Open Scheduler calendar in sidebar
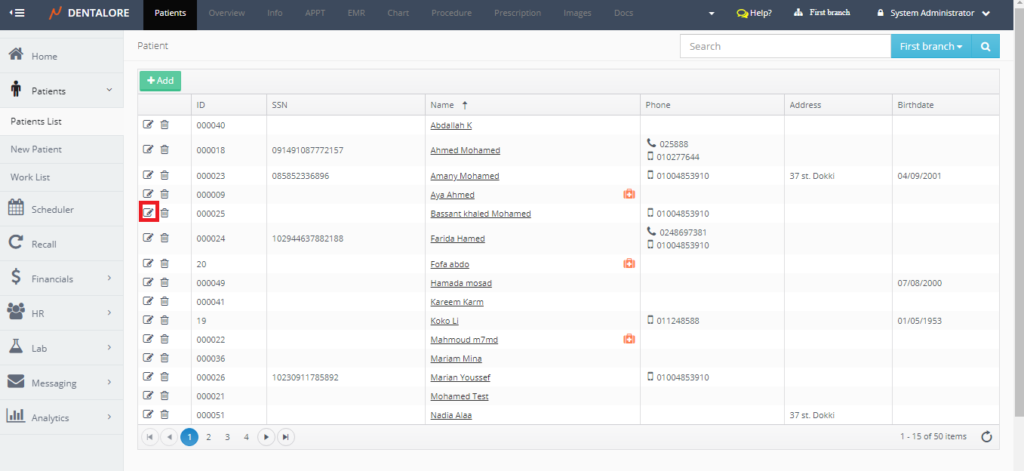The height and width of the screenshot is (471, 1024). (x=52, y=209)
